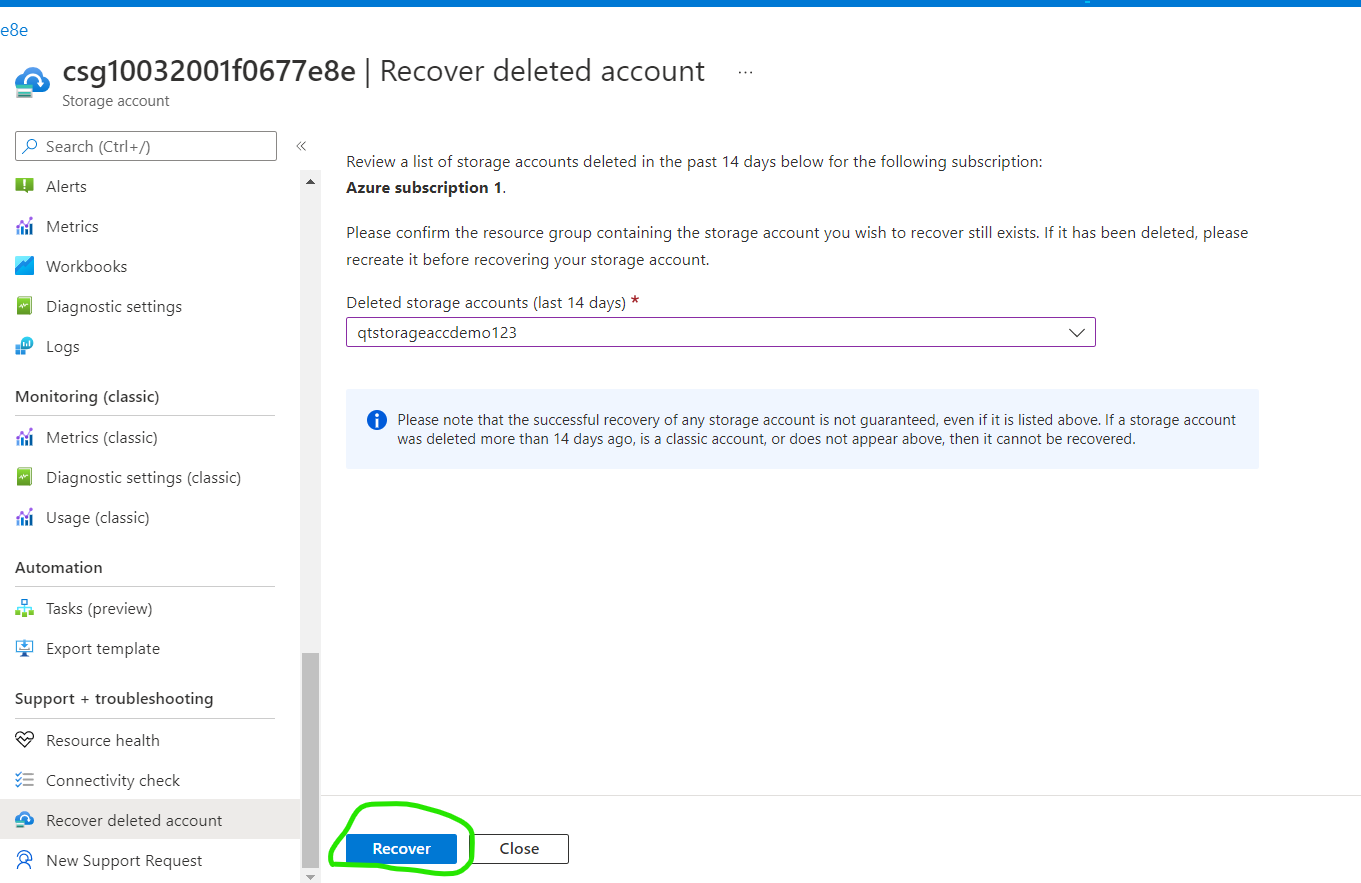Click the Workbooks icon
1361x883 pixels.
tap(25, 266)
